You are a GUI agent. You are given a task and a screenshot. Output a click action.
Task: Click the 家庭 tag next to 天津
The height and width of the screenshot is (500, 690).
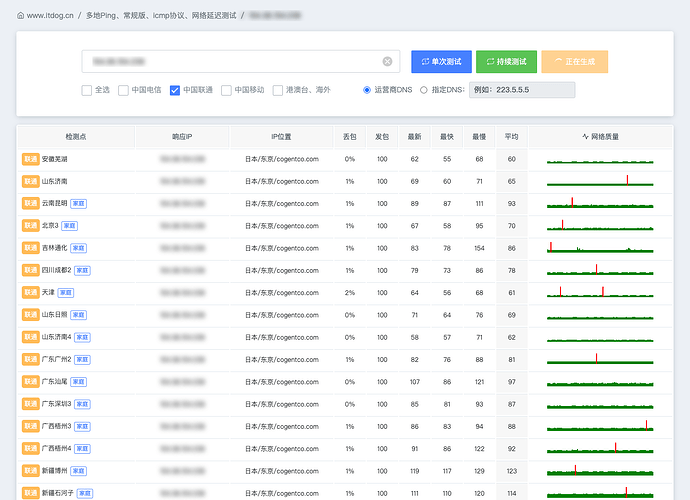point(66,293)
